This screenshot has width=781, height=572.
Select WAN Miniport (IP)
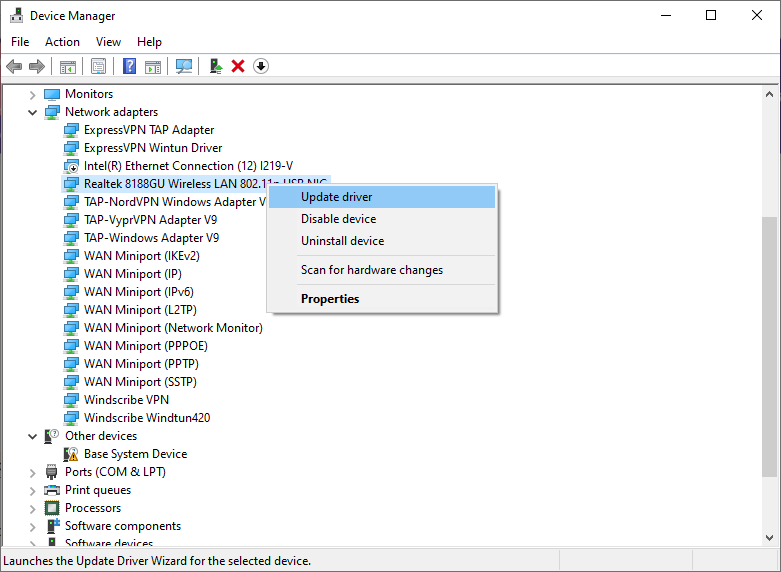click(132, 274)
